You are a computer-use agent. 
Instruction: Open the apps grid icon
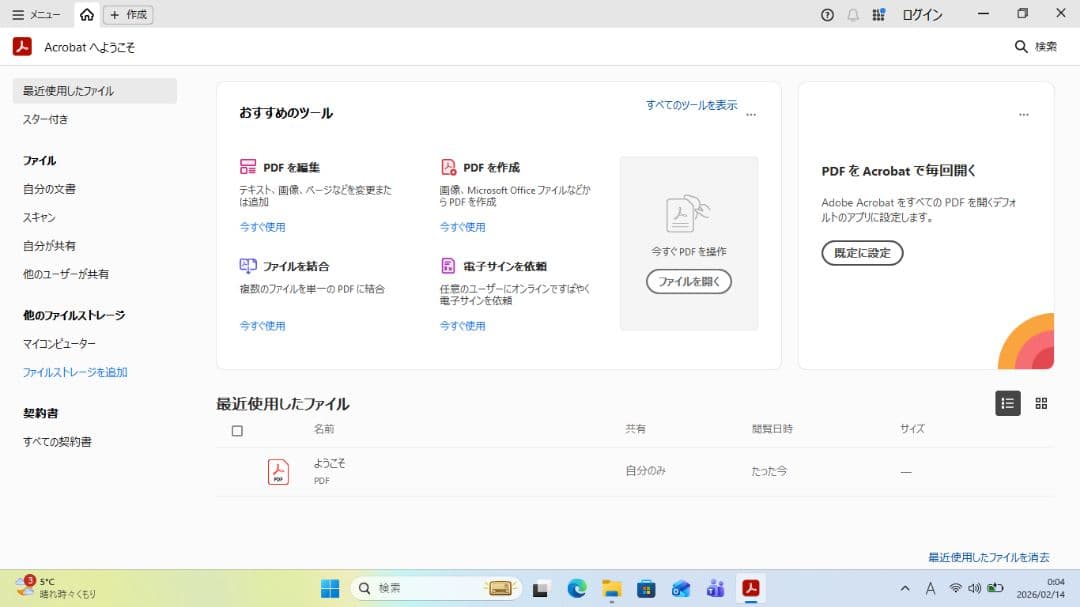pos(879,15)
